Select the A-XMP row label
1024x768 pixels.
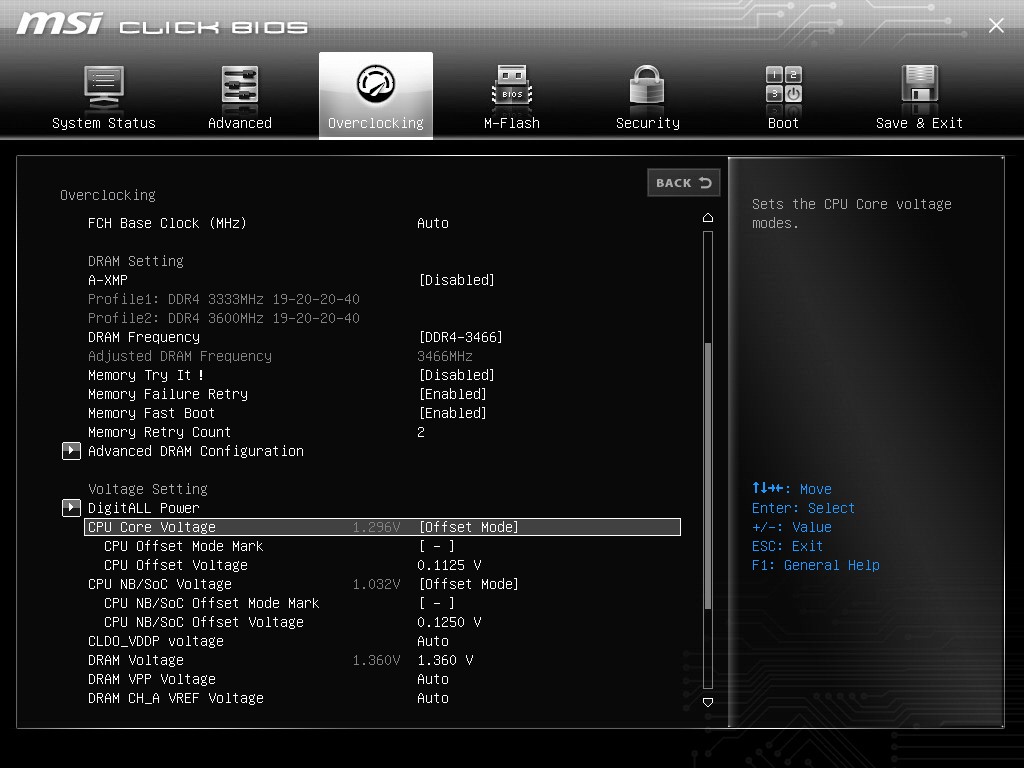[108, 280]
